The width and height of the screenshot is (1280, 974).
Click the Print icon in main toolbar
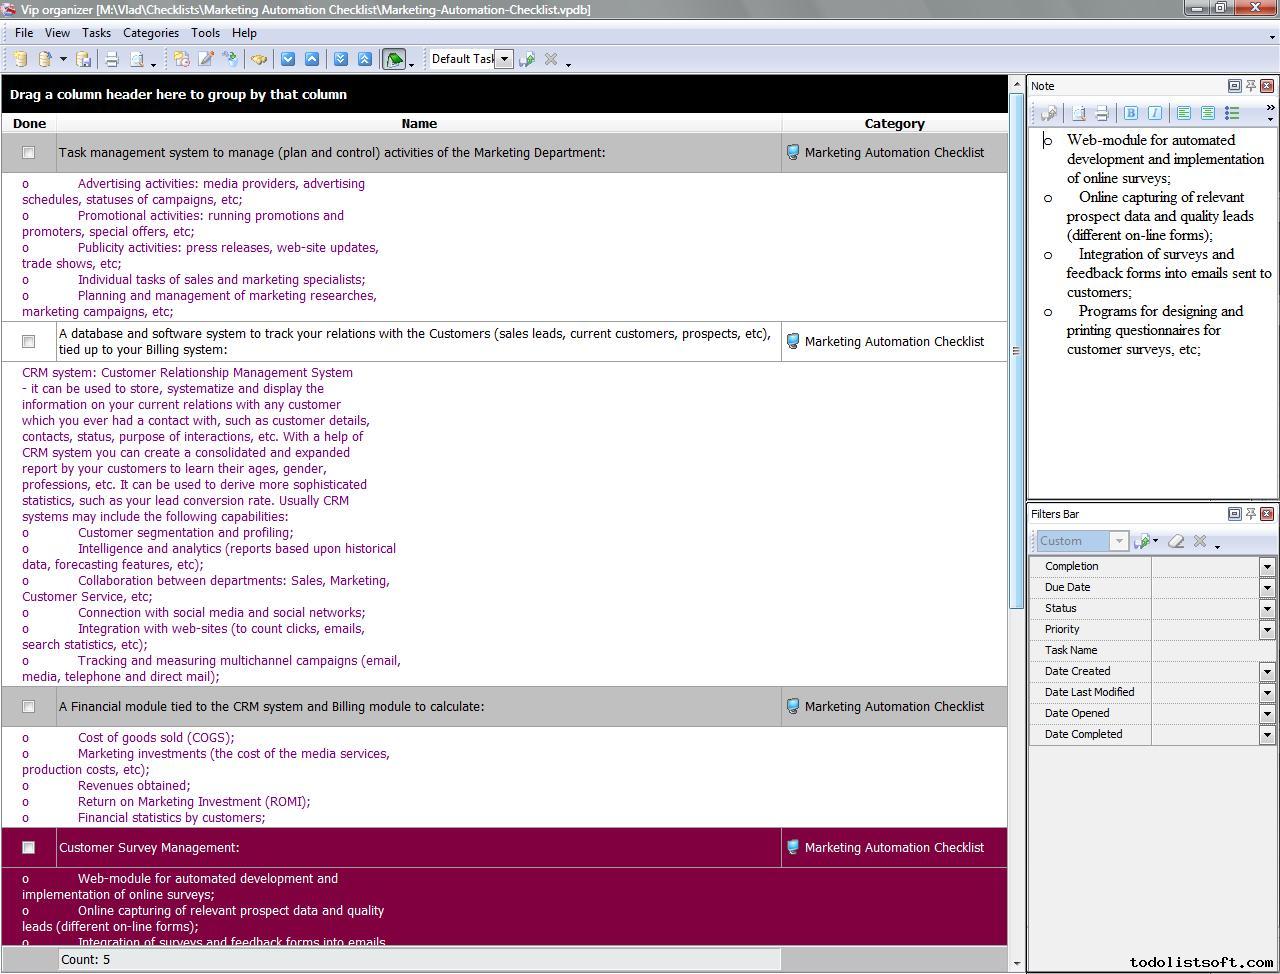(x=112, y=59)
